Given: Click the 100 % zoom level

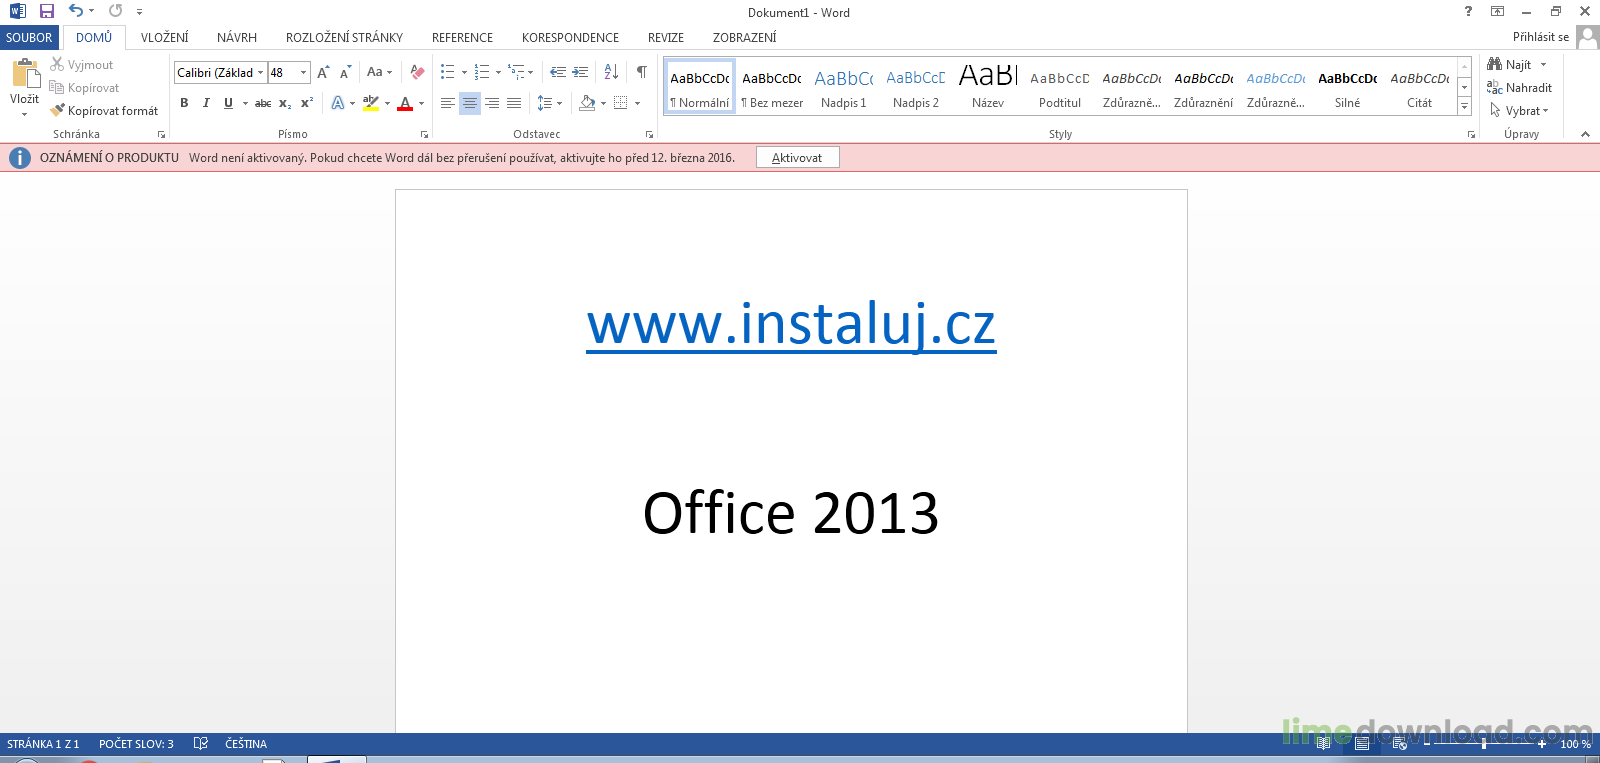Looking at the screenshot, I should (x=1575, y=744).
